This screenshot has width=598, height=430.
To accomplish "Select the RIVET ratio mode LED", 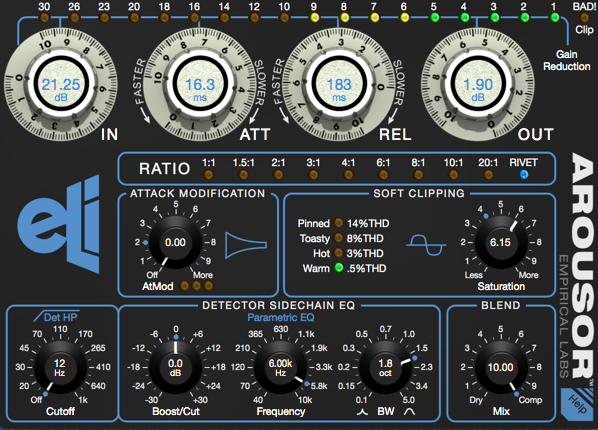I will 524,175.
